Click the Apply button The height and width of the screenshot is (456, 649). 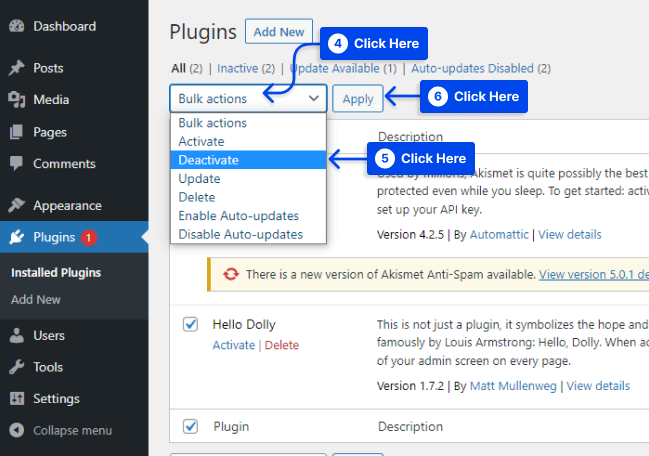point(358,98)
